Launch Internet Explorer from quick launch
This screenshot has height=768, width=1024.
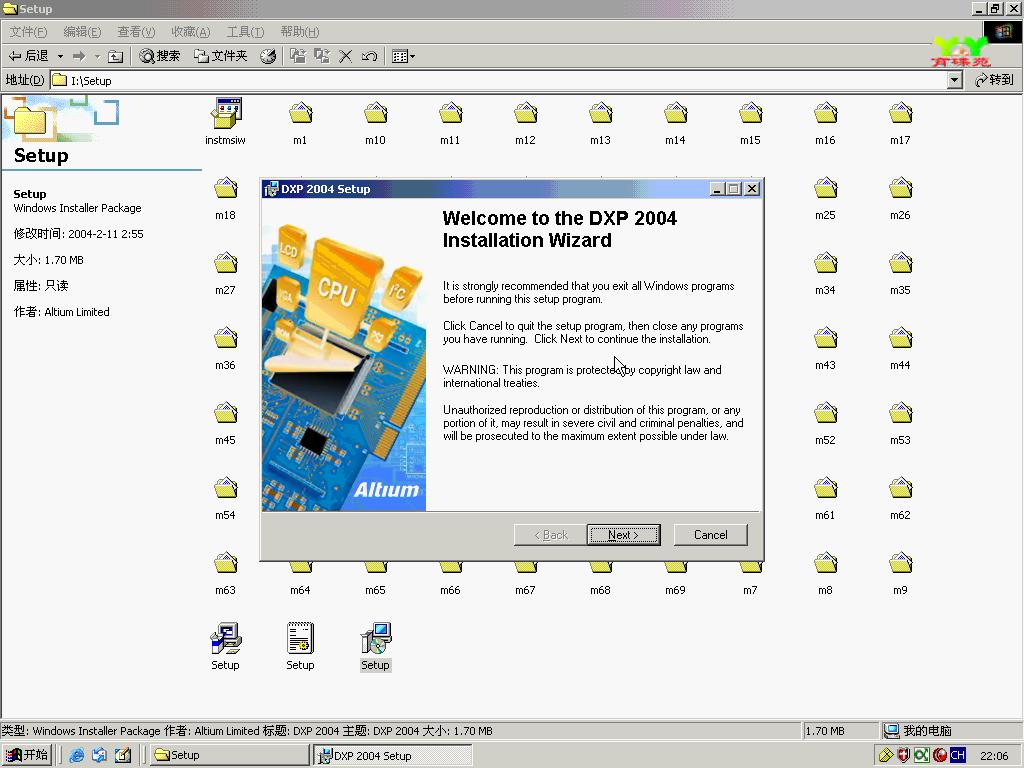click(76, 755)
